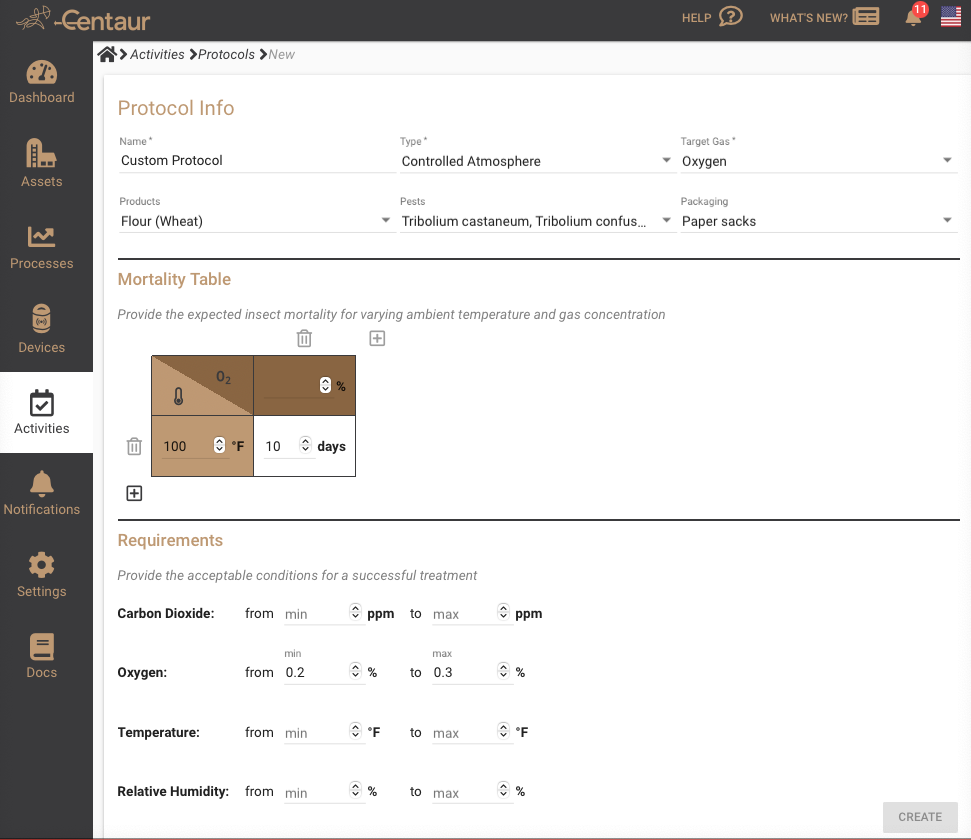This screenshot has width=971, height=840.
Task: Add a new mortality table row
Action: 134,493
